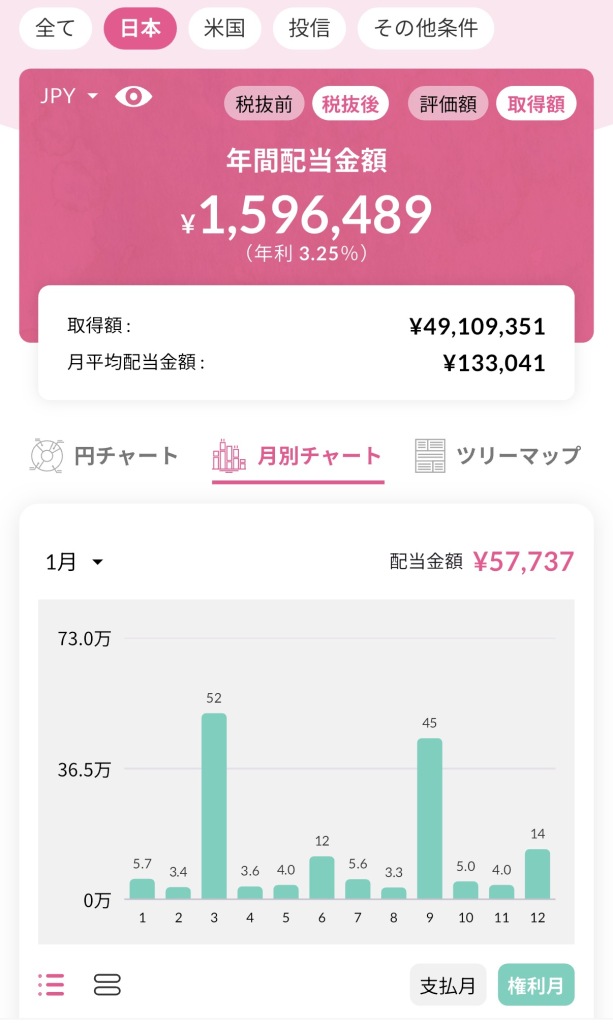Tap the March bar in chart
The image size is (613, 1024).
pos(214,806)
